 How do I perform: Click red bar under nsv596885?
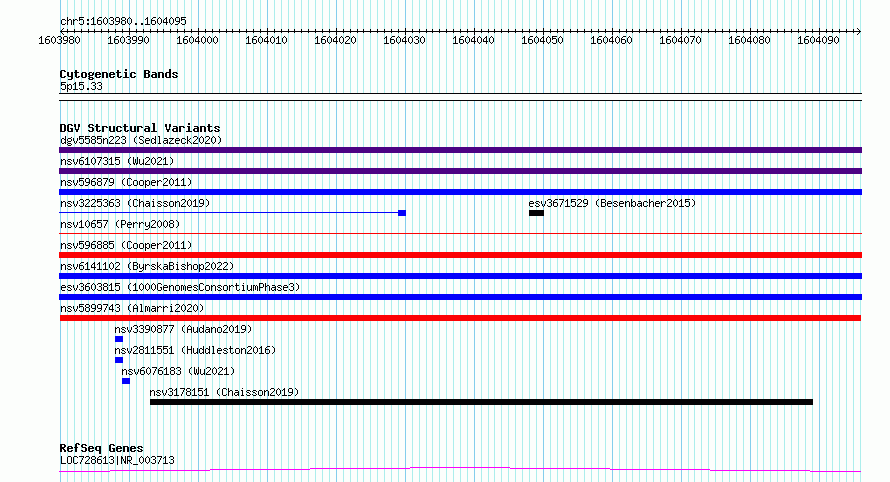460,255
